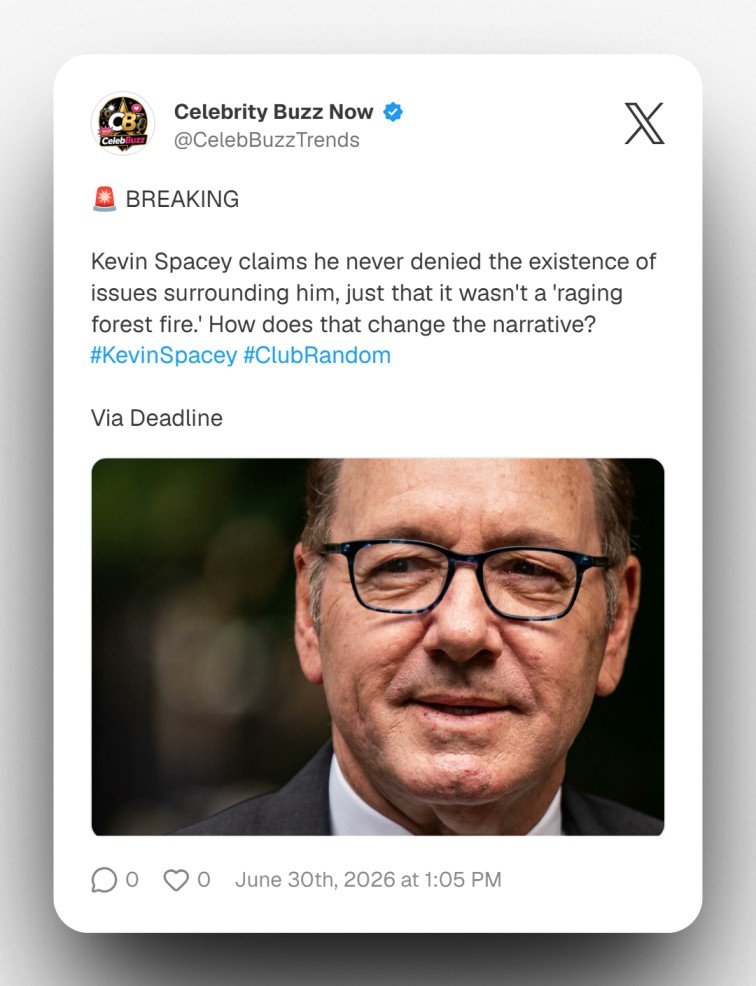Screen dimensions: 756x986
Task: Like the post with the heart icon
Action: [176, 880]
